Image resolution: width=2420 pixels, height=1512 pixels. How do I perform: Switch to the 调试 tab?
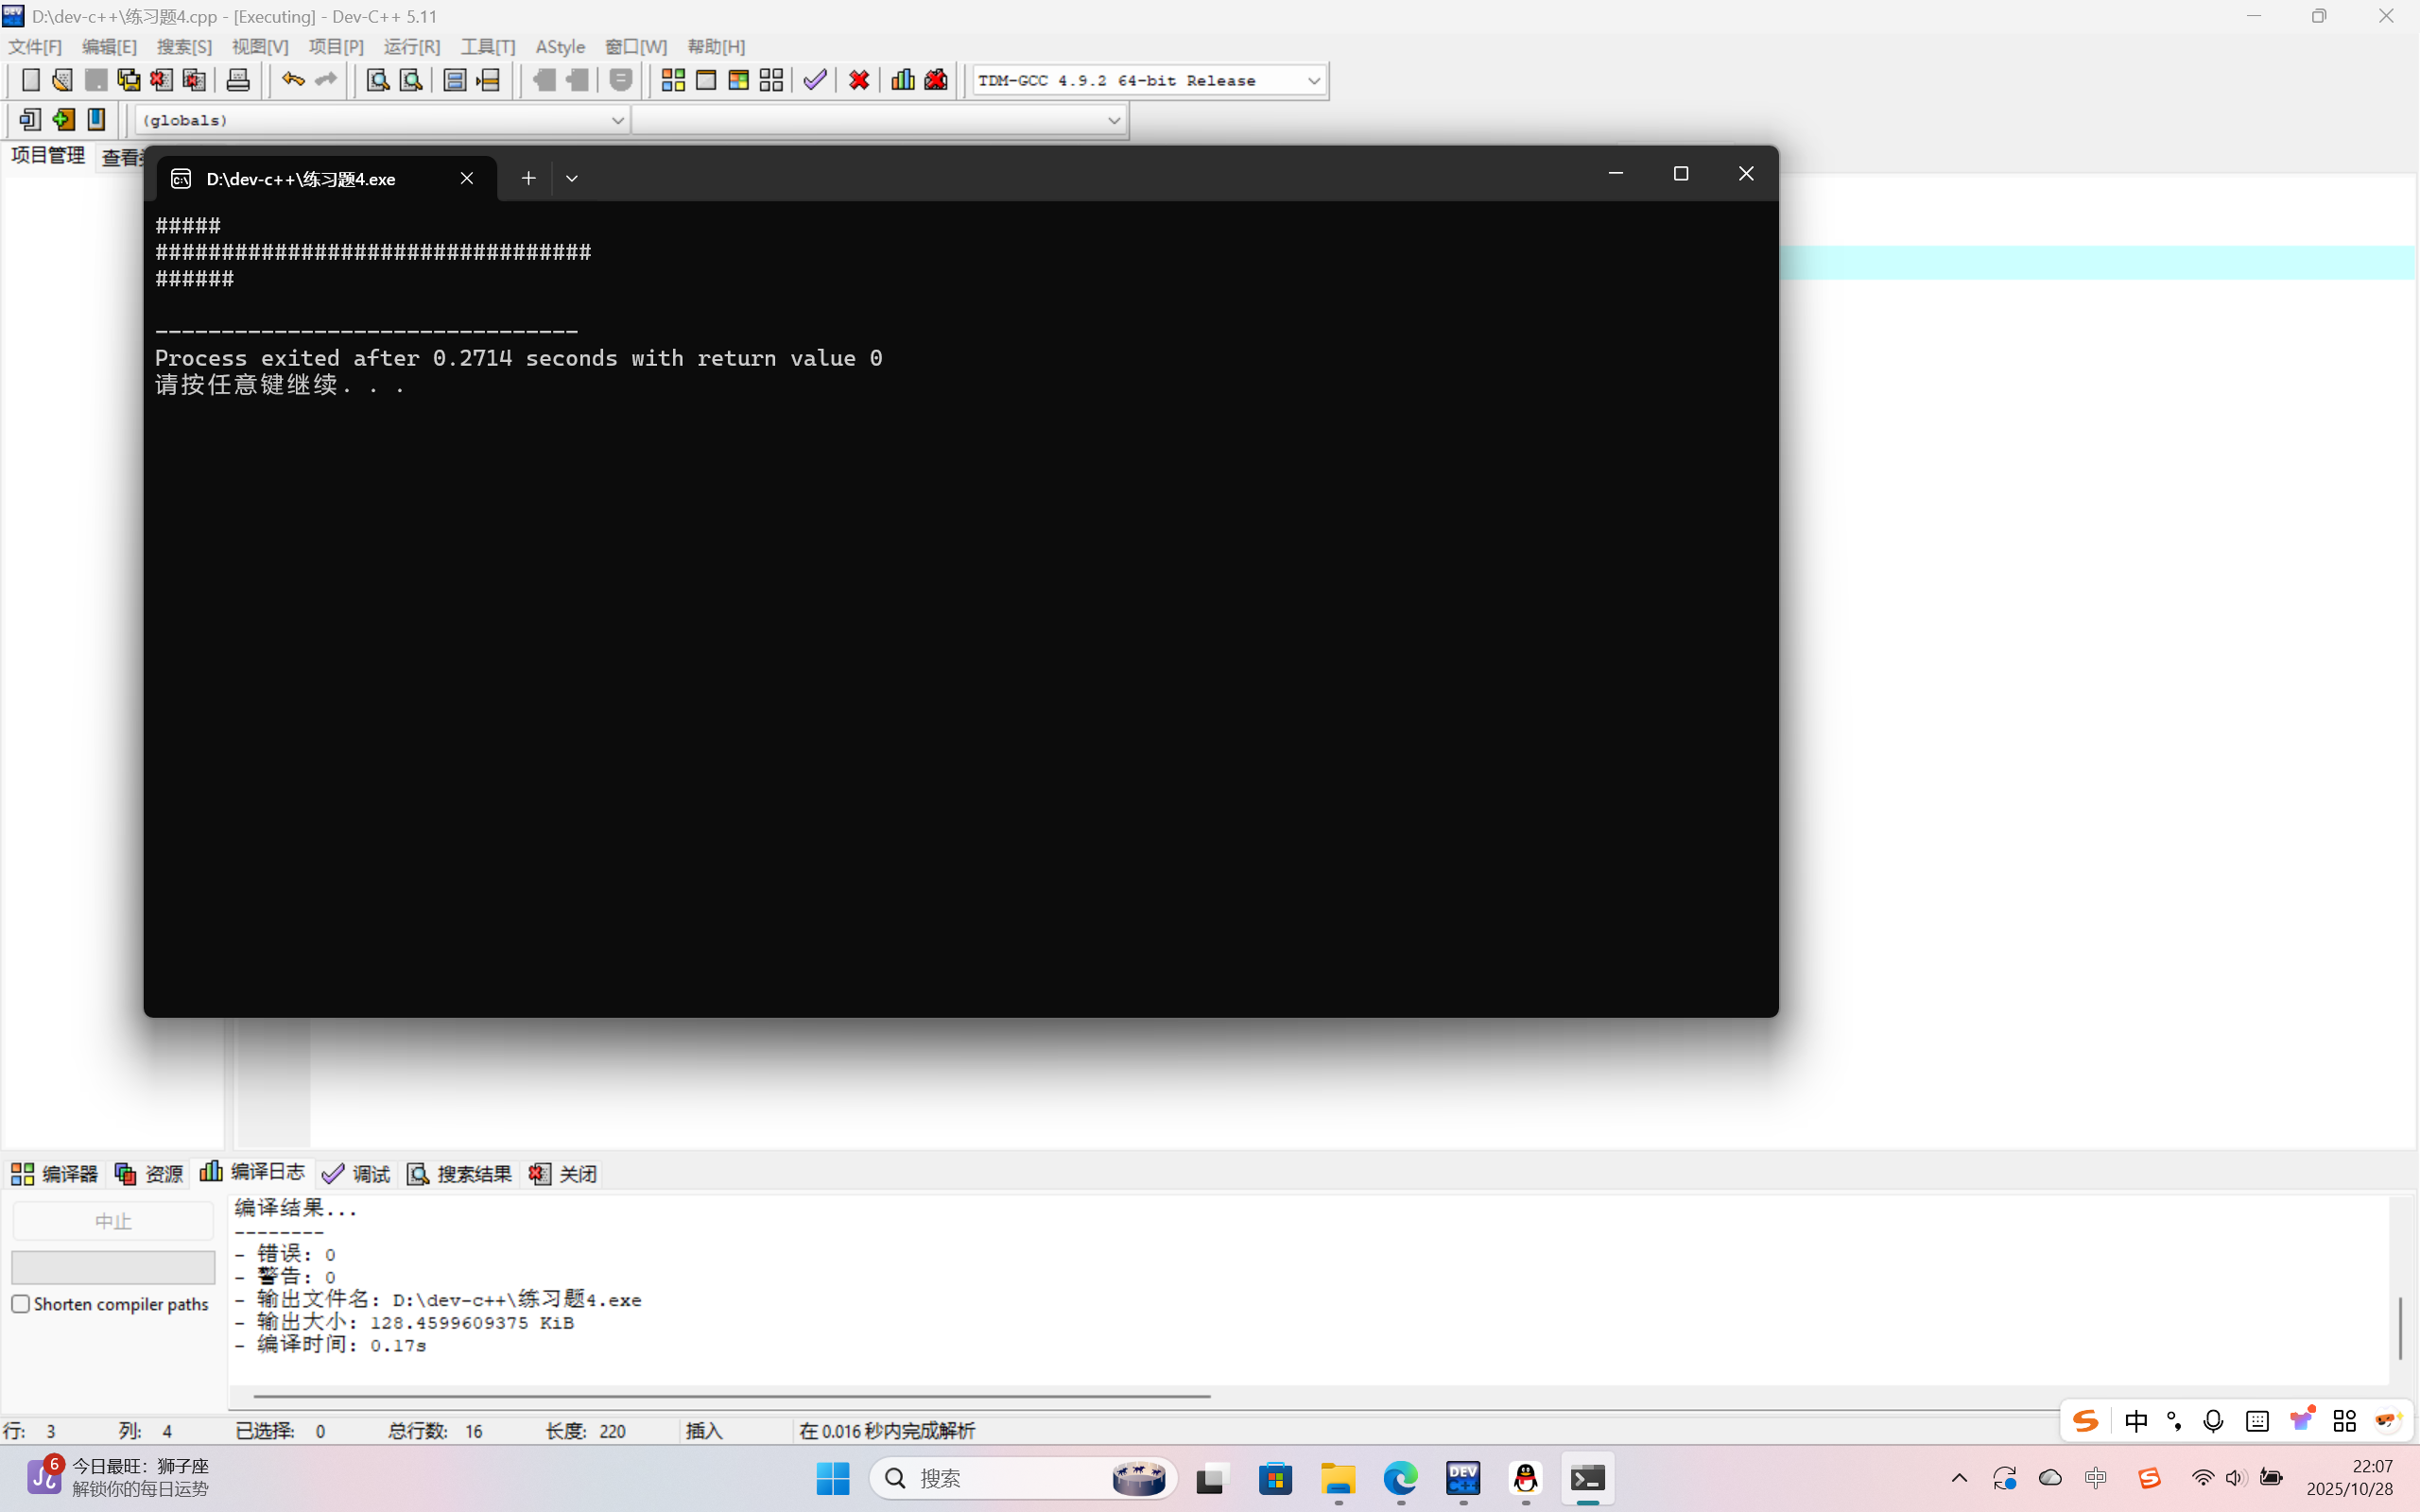coord(357,1174)
